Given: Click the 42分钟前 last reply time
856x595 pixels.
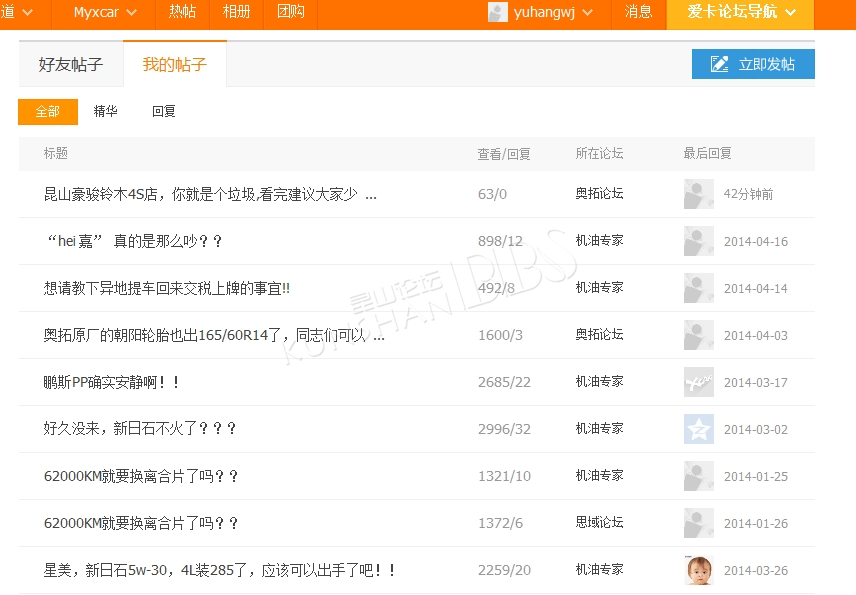Looking at the screenshot, I should (x=748, y=194).
